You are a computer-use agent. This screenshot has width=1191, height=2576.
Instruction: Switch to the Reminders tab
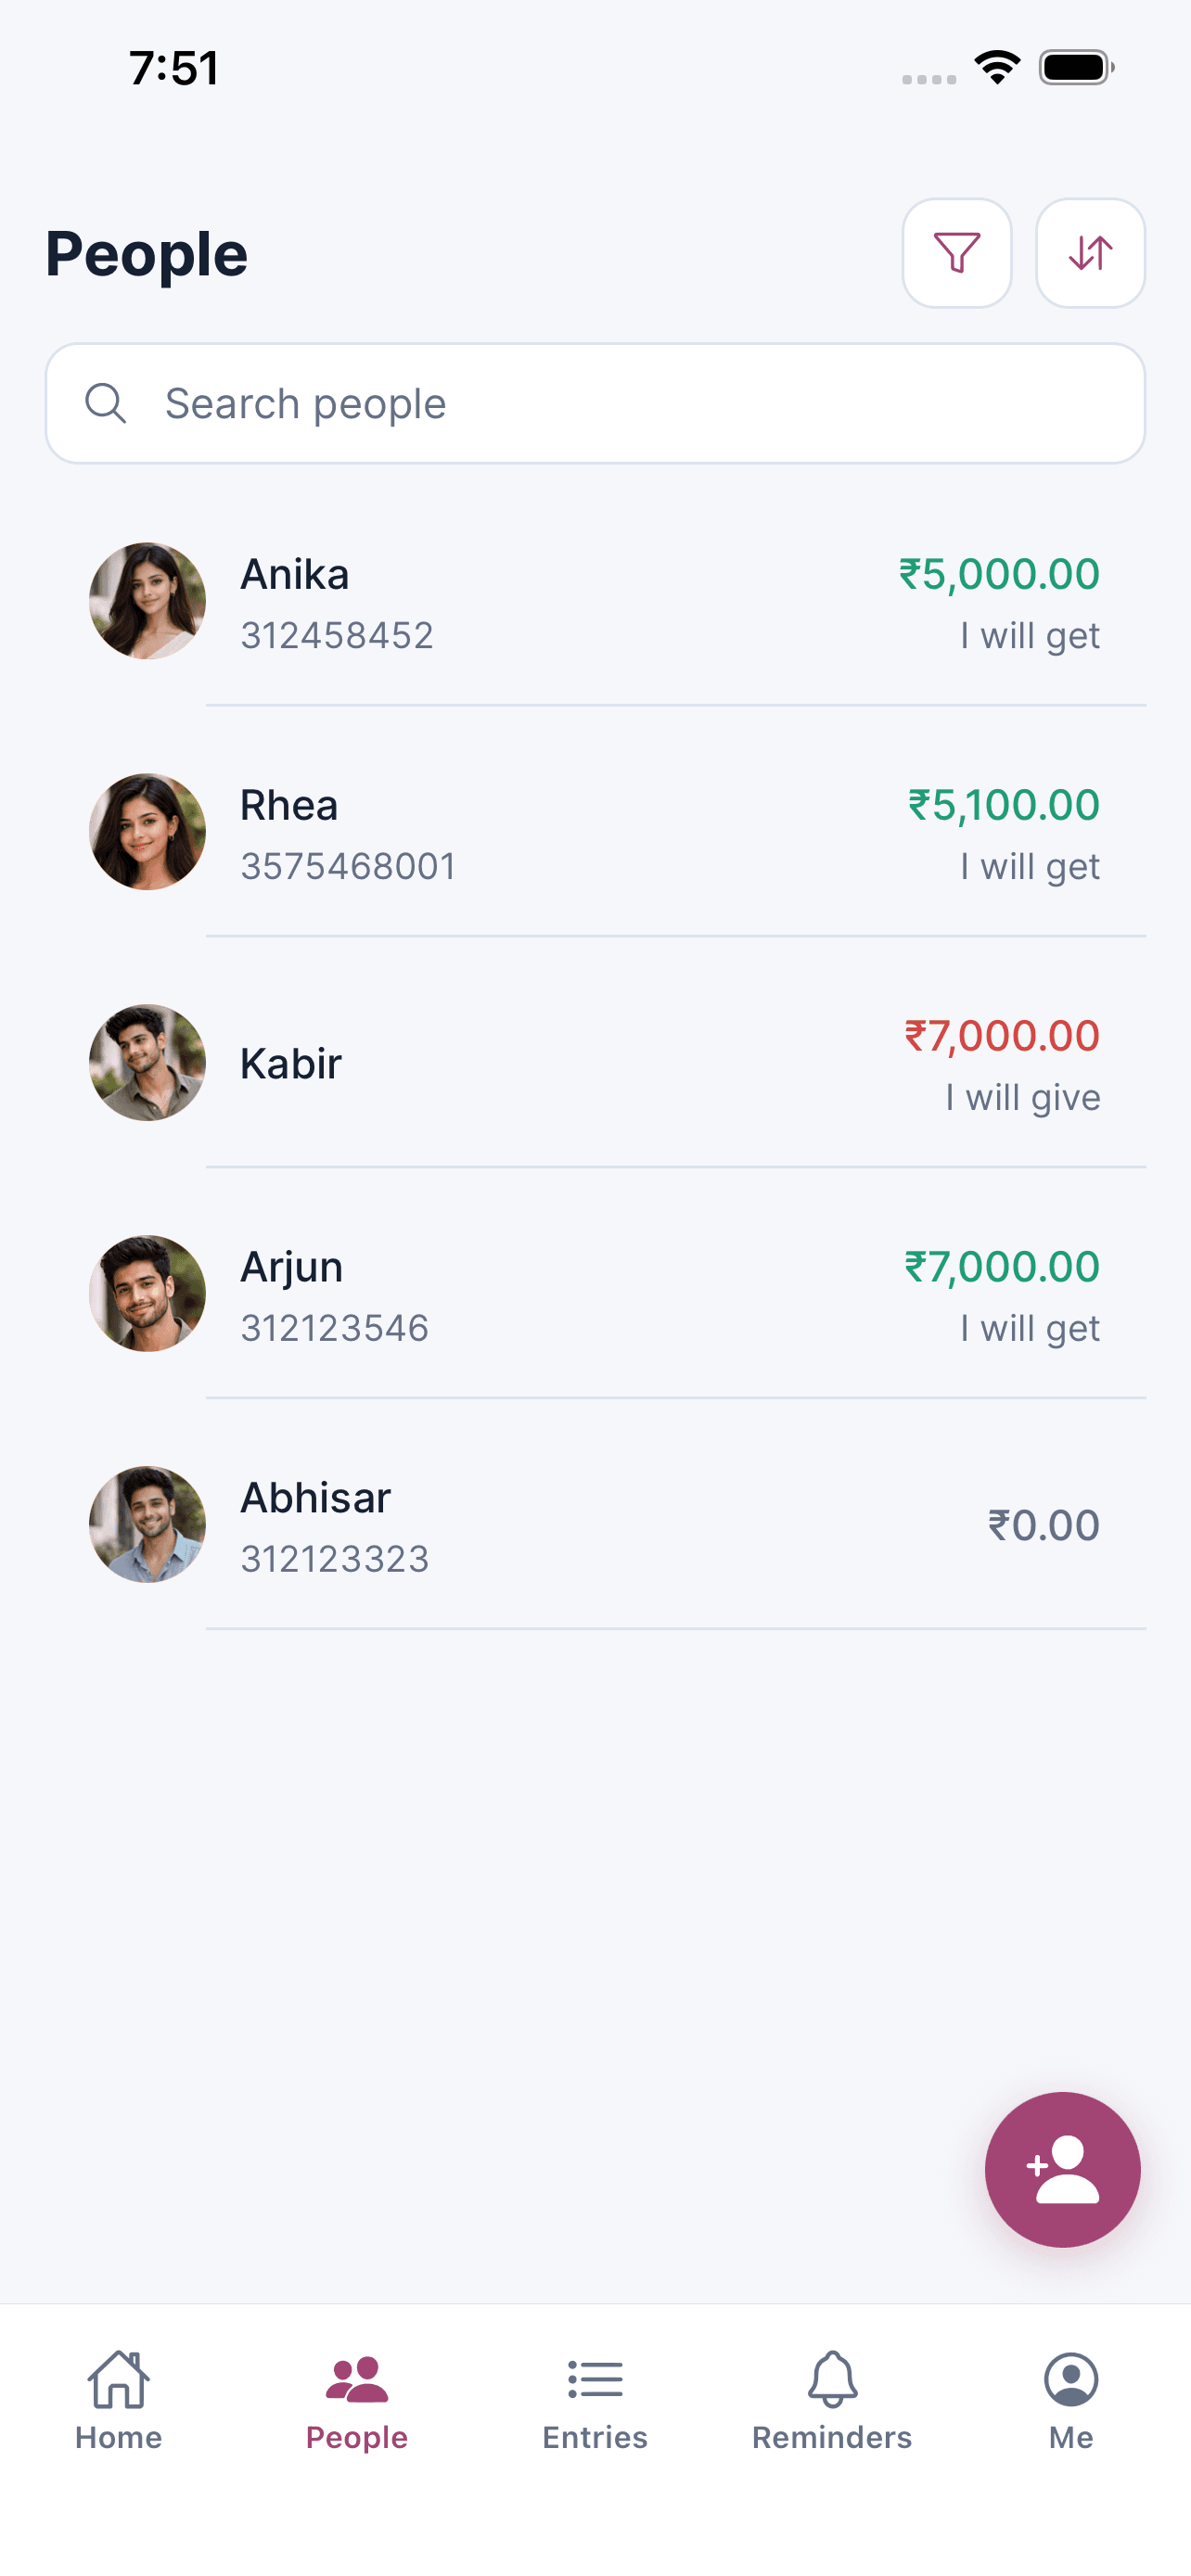(x=832, y=2399)
